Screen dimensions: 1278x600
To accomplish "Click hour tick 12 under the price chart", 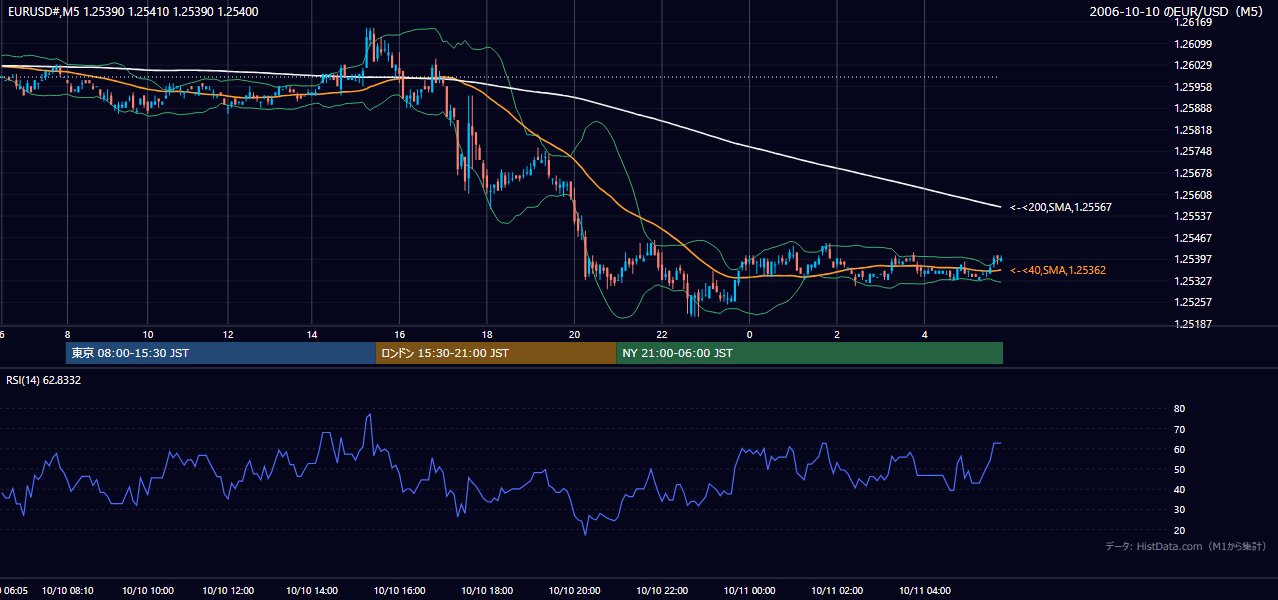I will (228, 334).
